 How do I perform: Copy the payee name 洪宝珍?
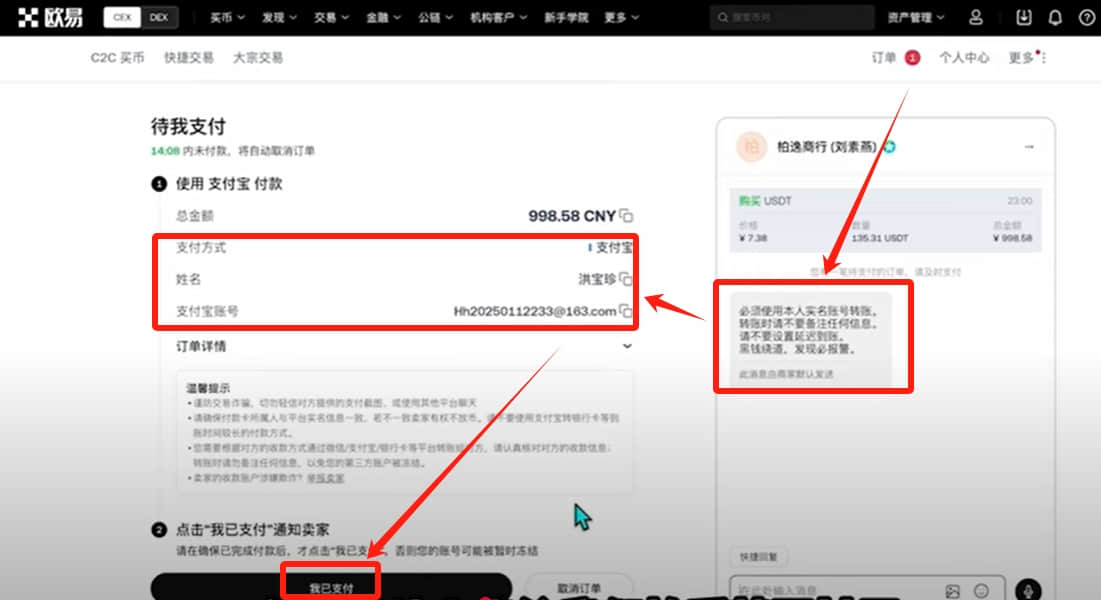coord(625,279)
